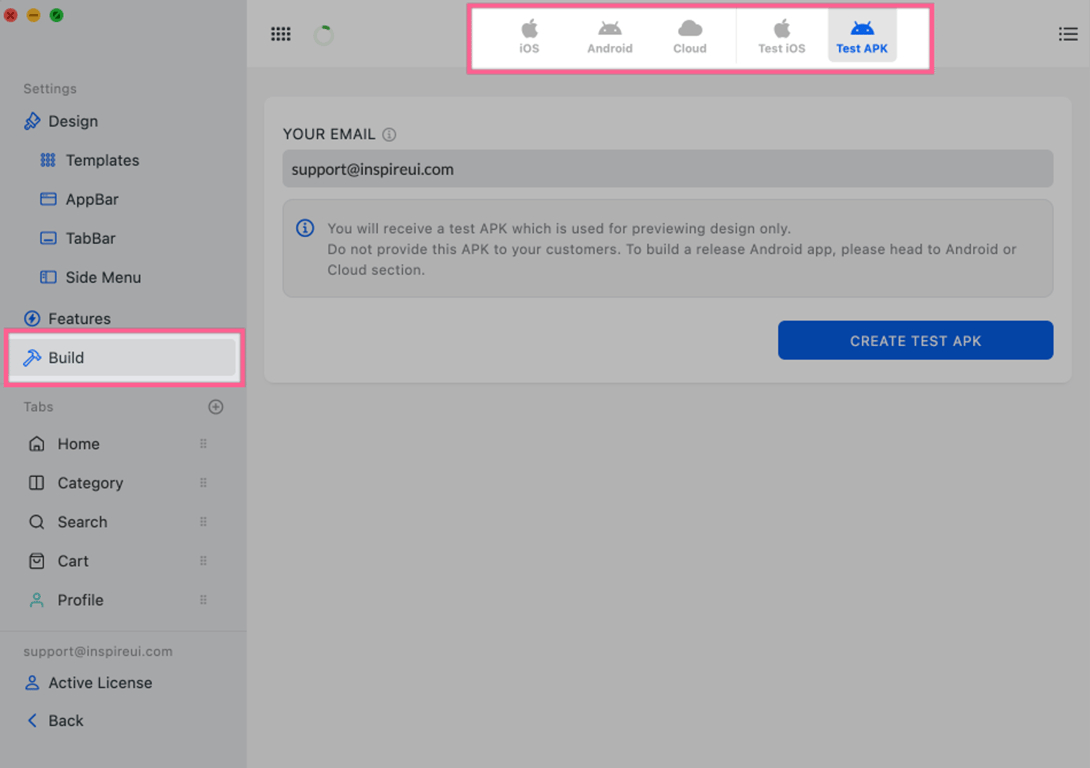Switch to the Cloud build tab
This screenshot has height=768, width=1090.
tap(690, 37)
